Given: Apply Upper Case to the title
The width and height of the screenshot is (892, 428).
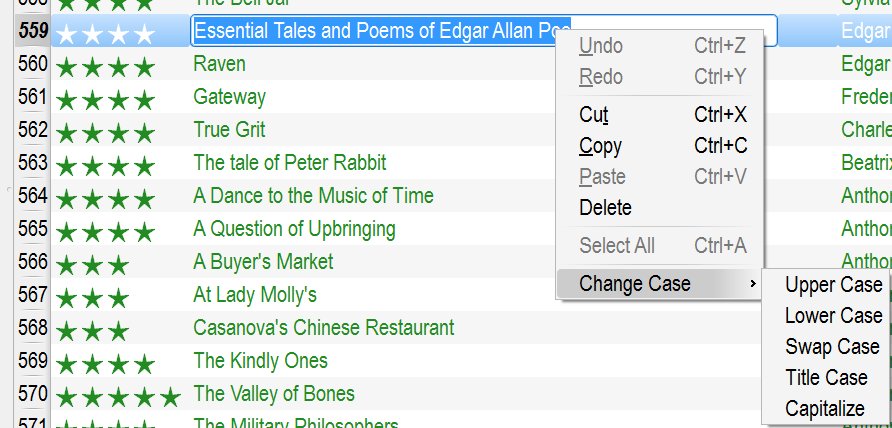Looking at the screenshot, I should 833,285.
